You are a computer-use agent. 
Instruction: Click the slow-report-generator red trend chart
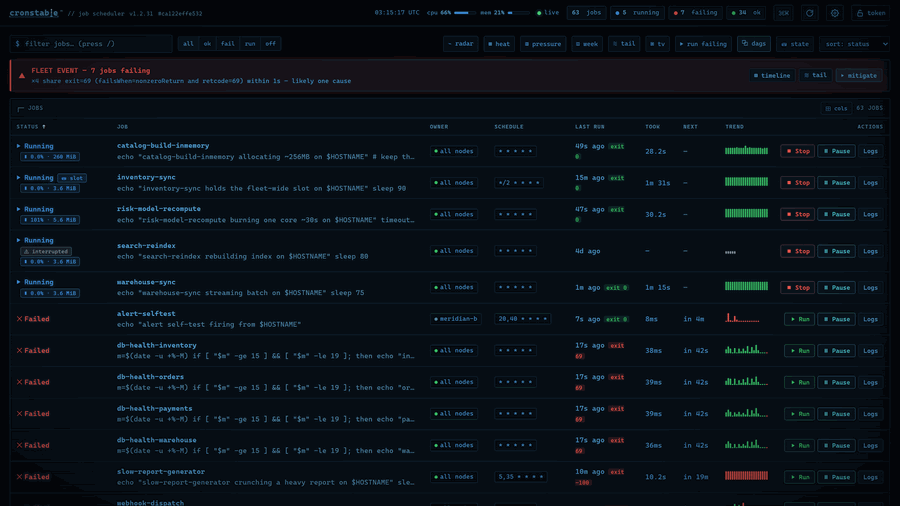(746, 476)
